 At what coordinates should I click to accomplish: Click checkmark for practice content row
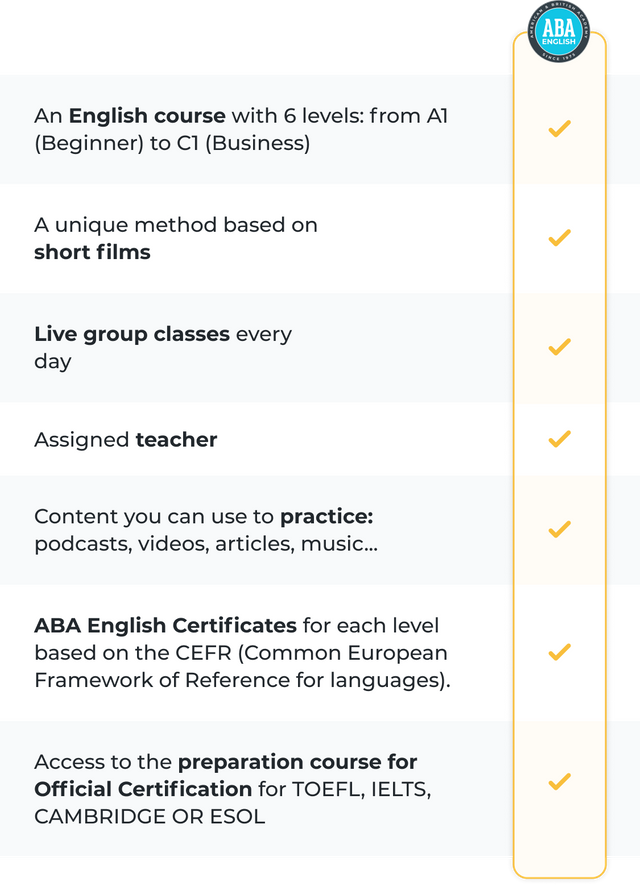559,529
